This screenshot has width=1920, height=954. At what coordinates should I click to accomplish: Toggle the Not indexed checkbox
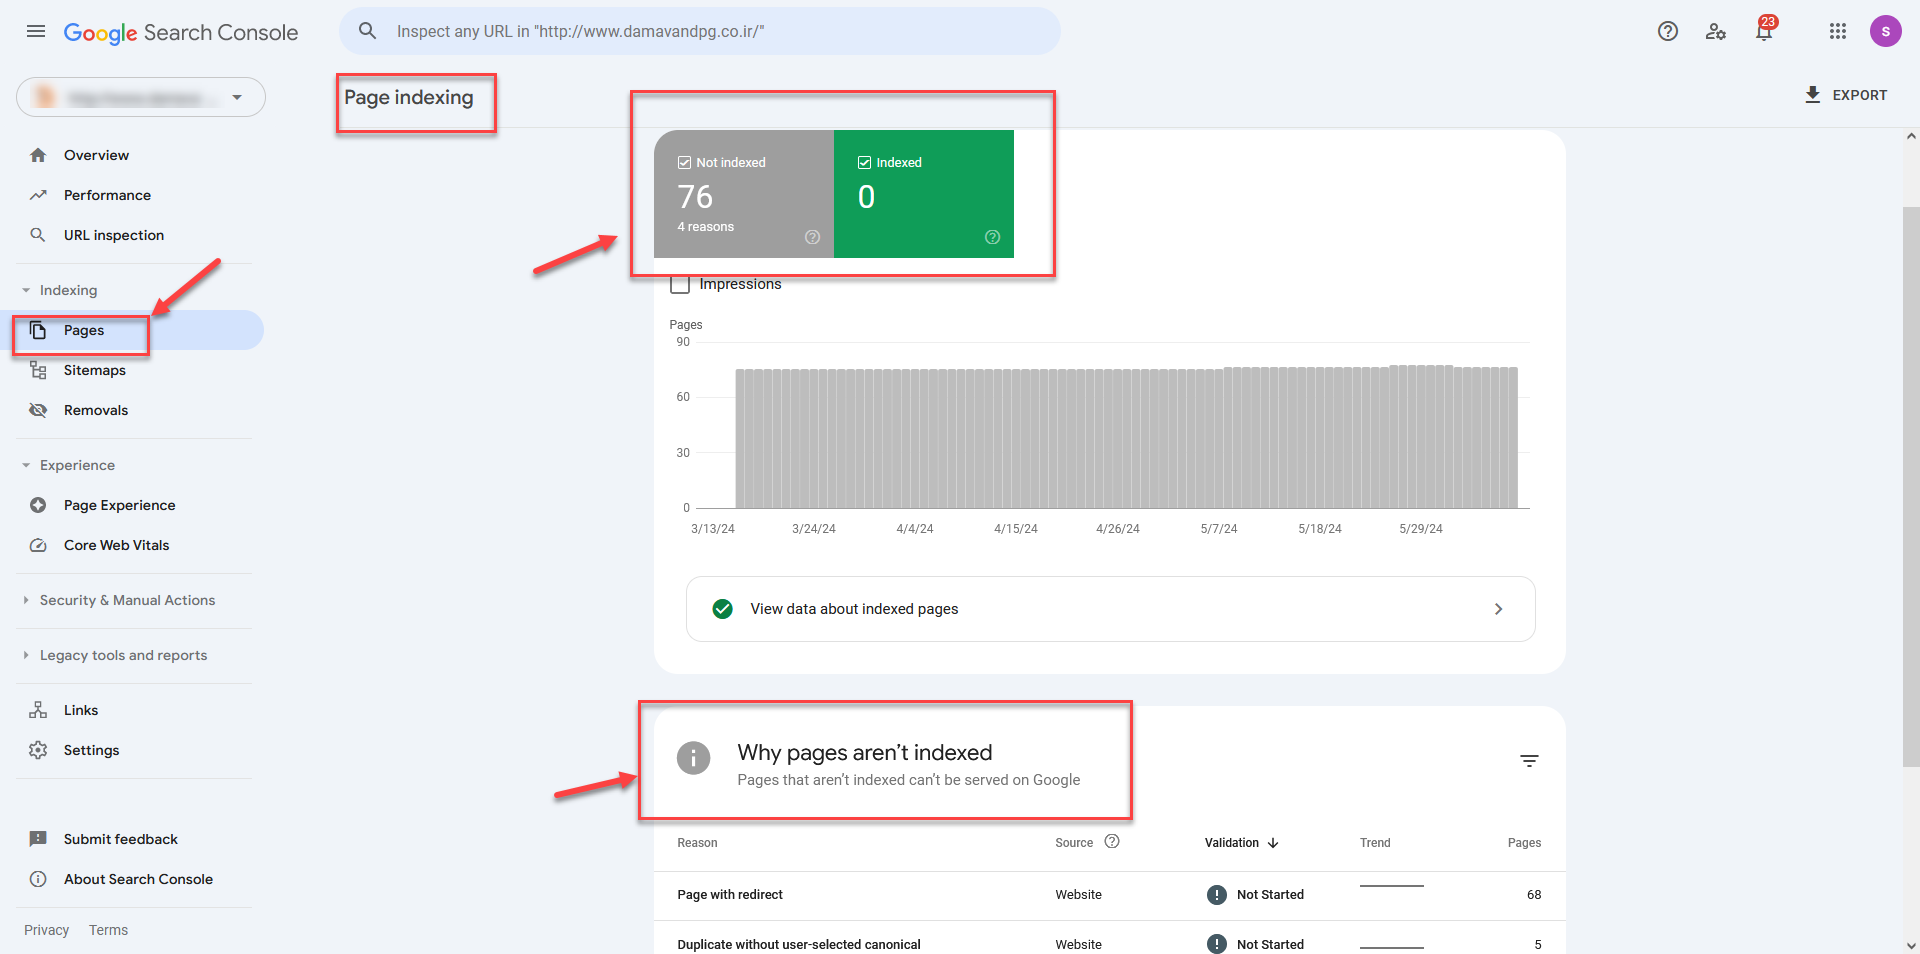[684, 162]
